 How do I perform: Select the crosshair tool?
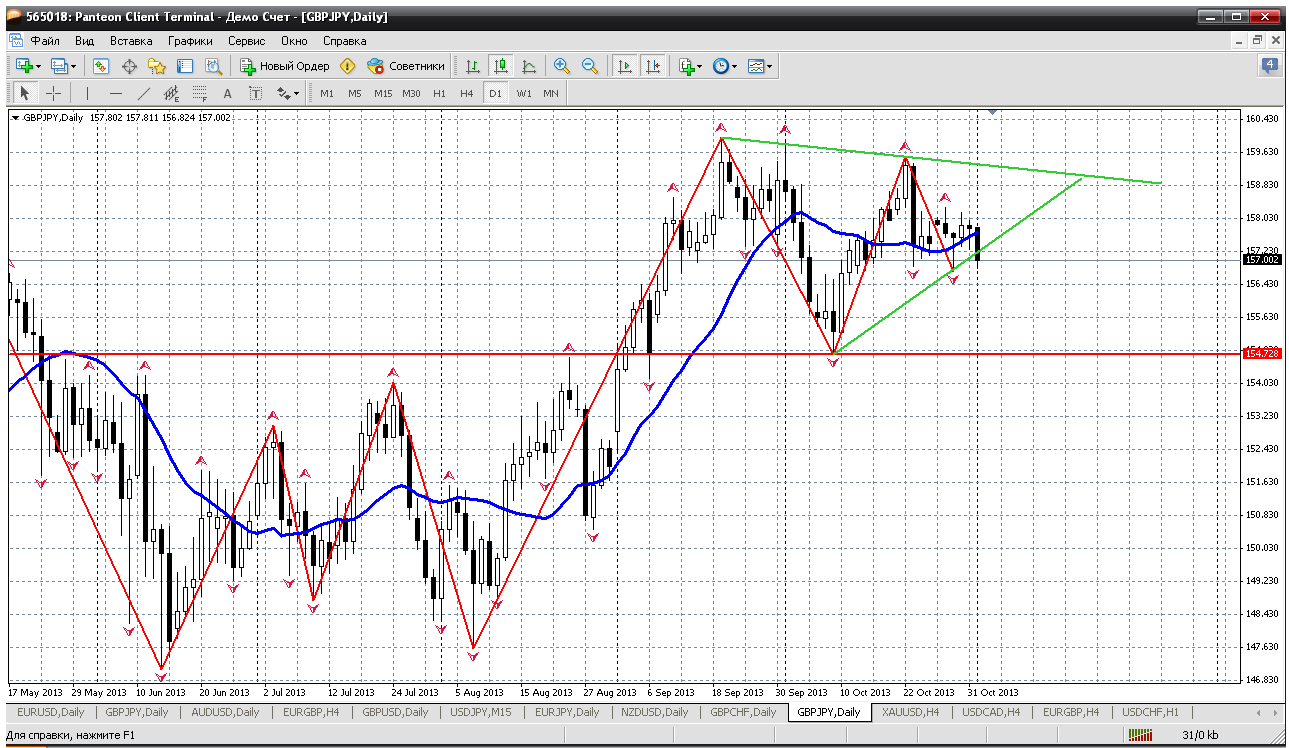tap(53, 93)
